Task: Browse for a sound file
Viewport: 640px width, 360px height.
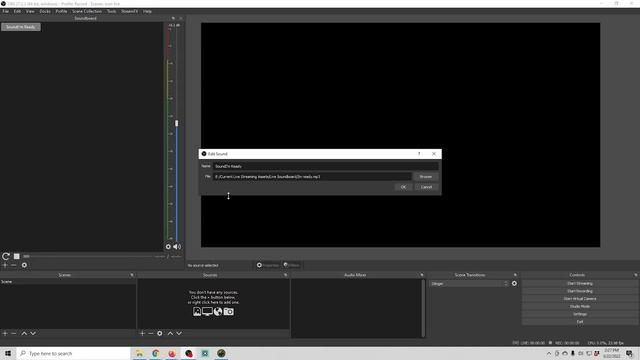Action: [426, 177]
